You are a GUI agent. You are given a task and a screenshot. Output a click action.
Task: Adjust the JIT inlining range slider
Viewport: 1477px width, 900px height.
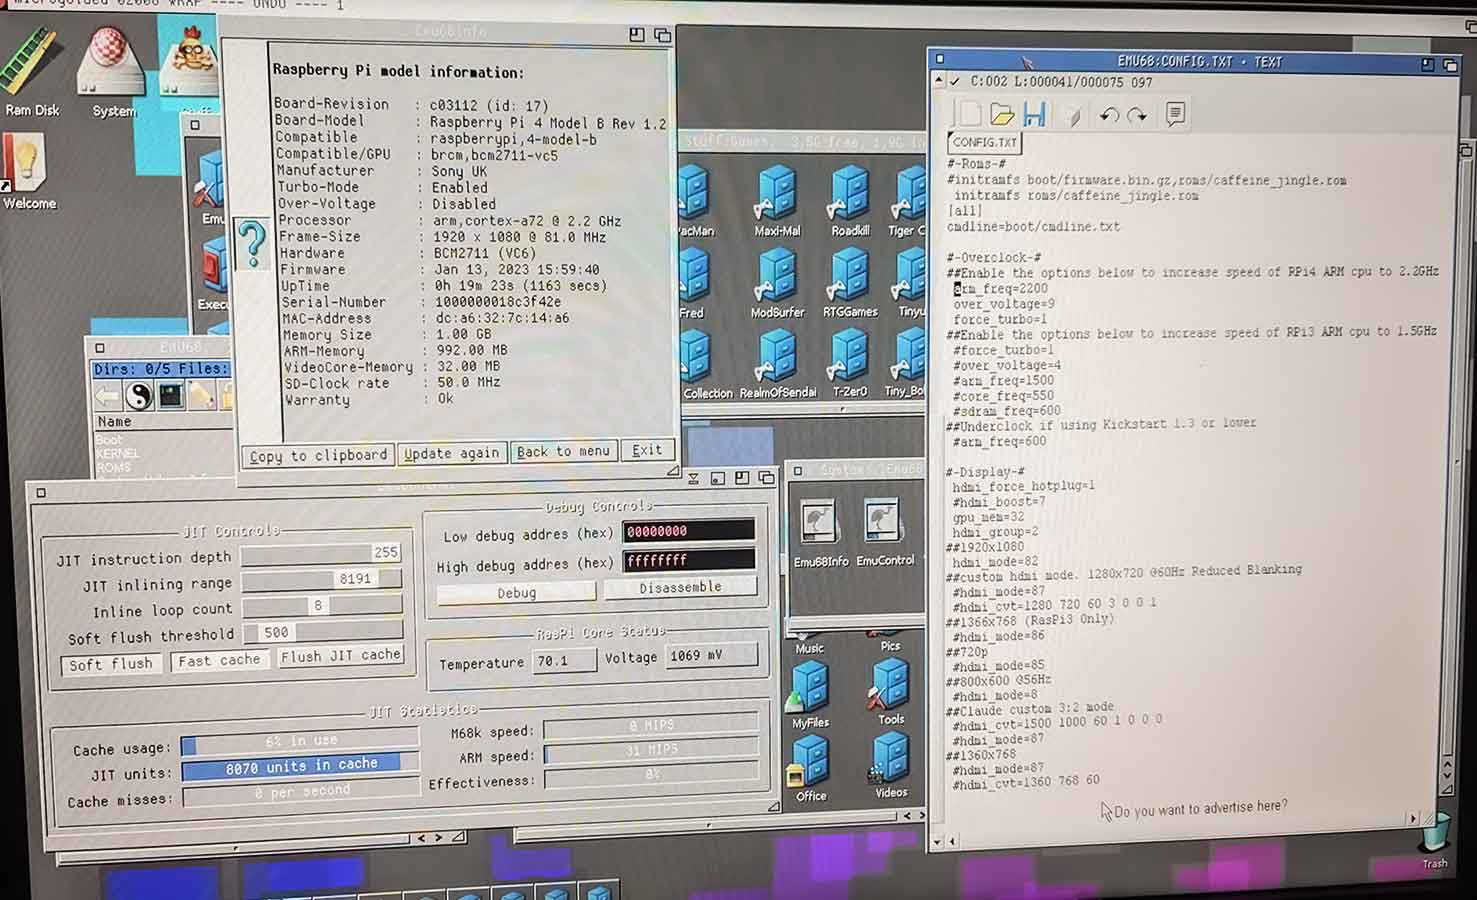coord(321,579)
